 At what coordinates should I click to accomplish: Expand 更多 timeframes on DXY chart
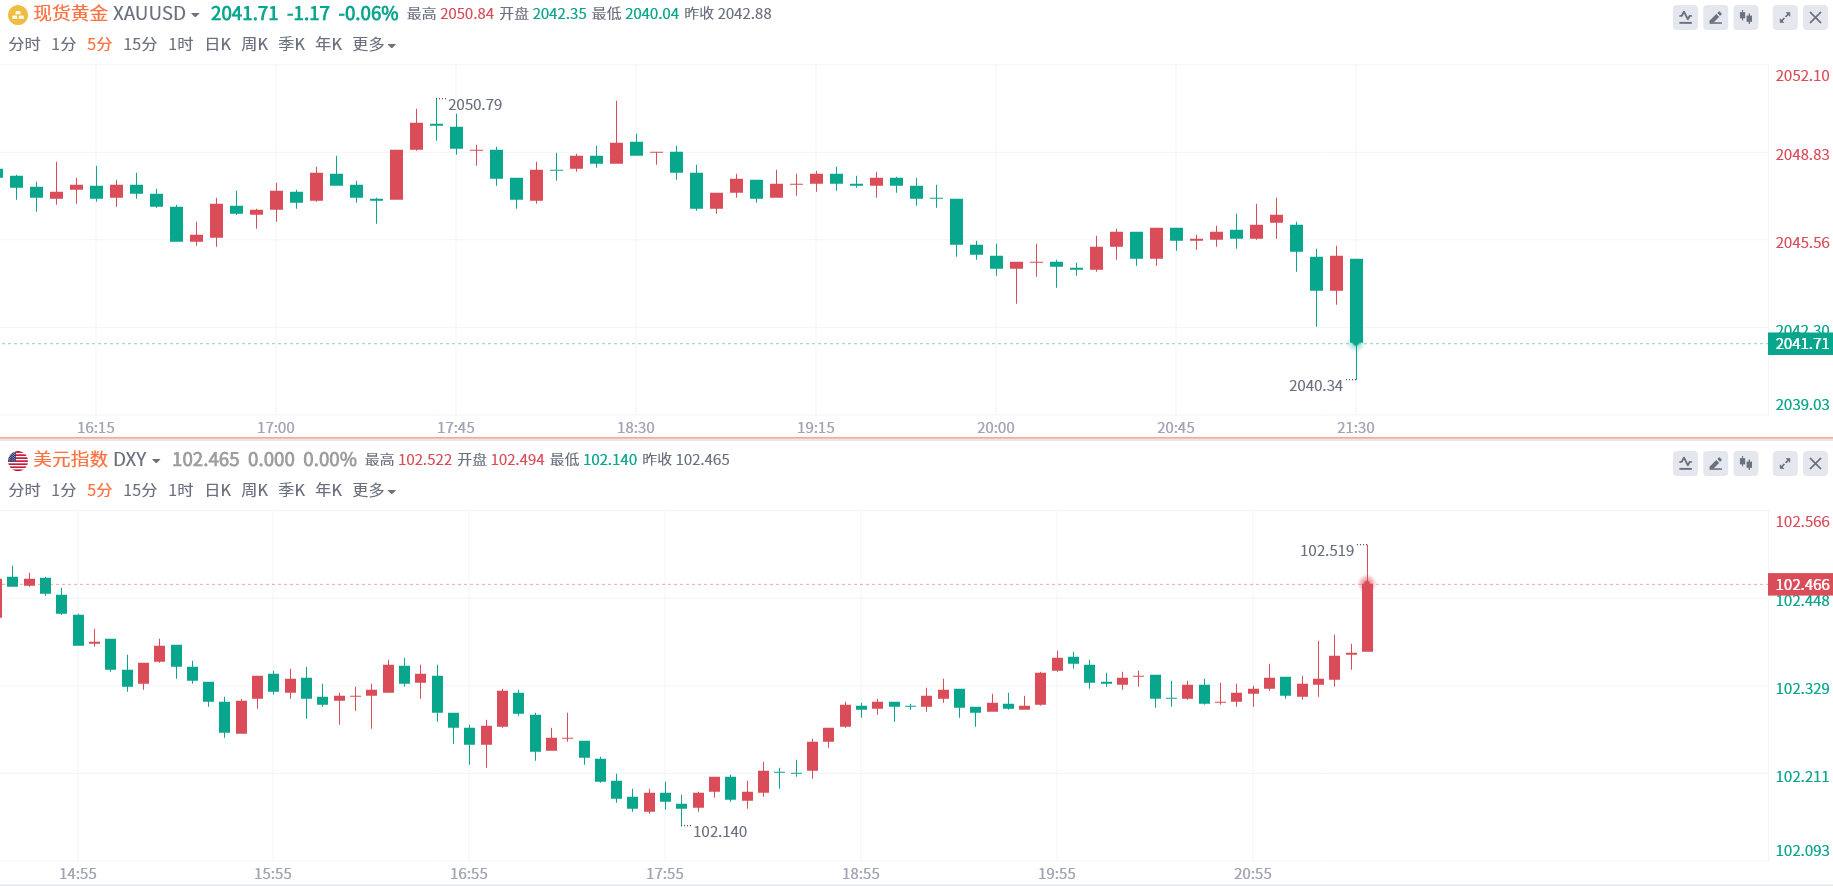[x=374, y=490]
